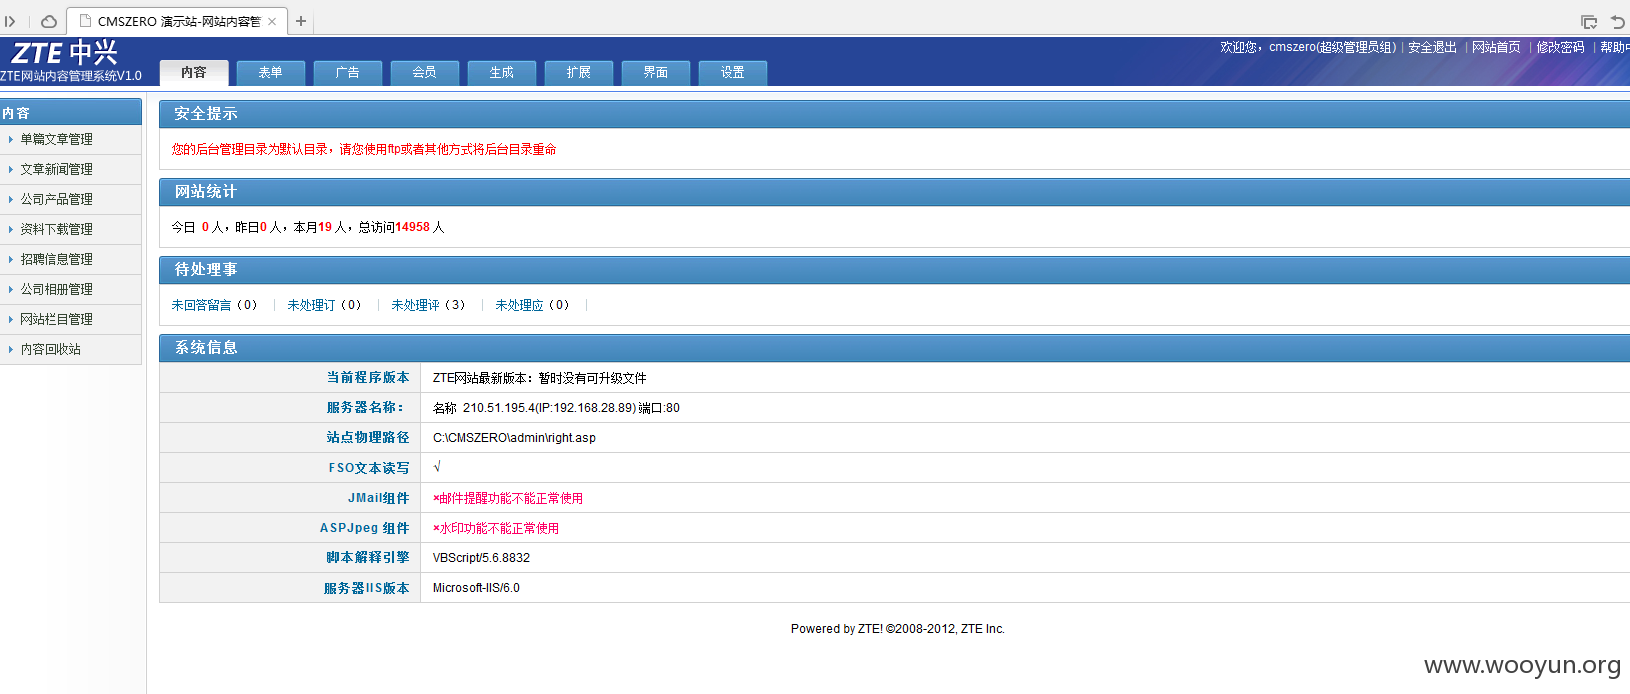Click the window list icon at top right
The width and height of the screenshot is (1630, 694).
1588,22
